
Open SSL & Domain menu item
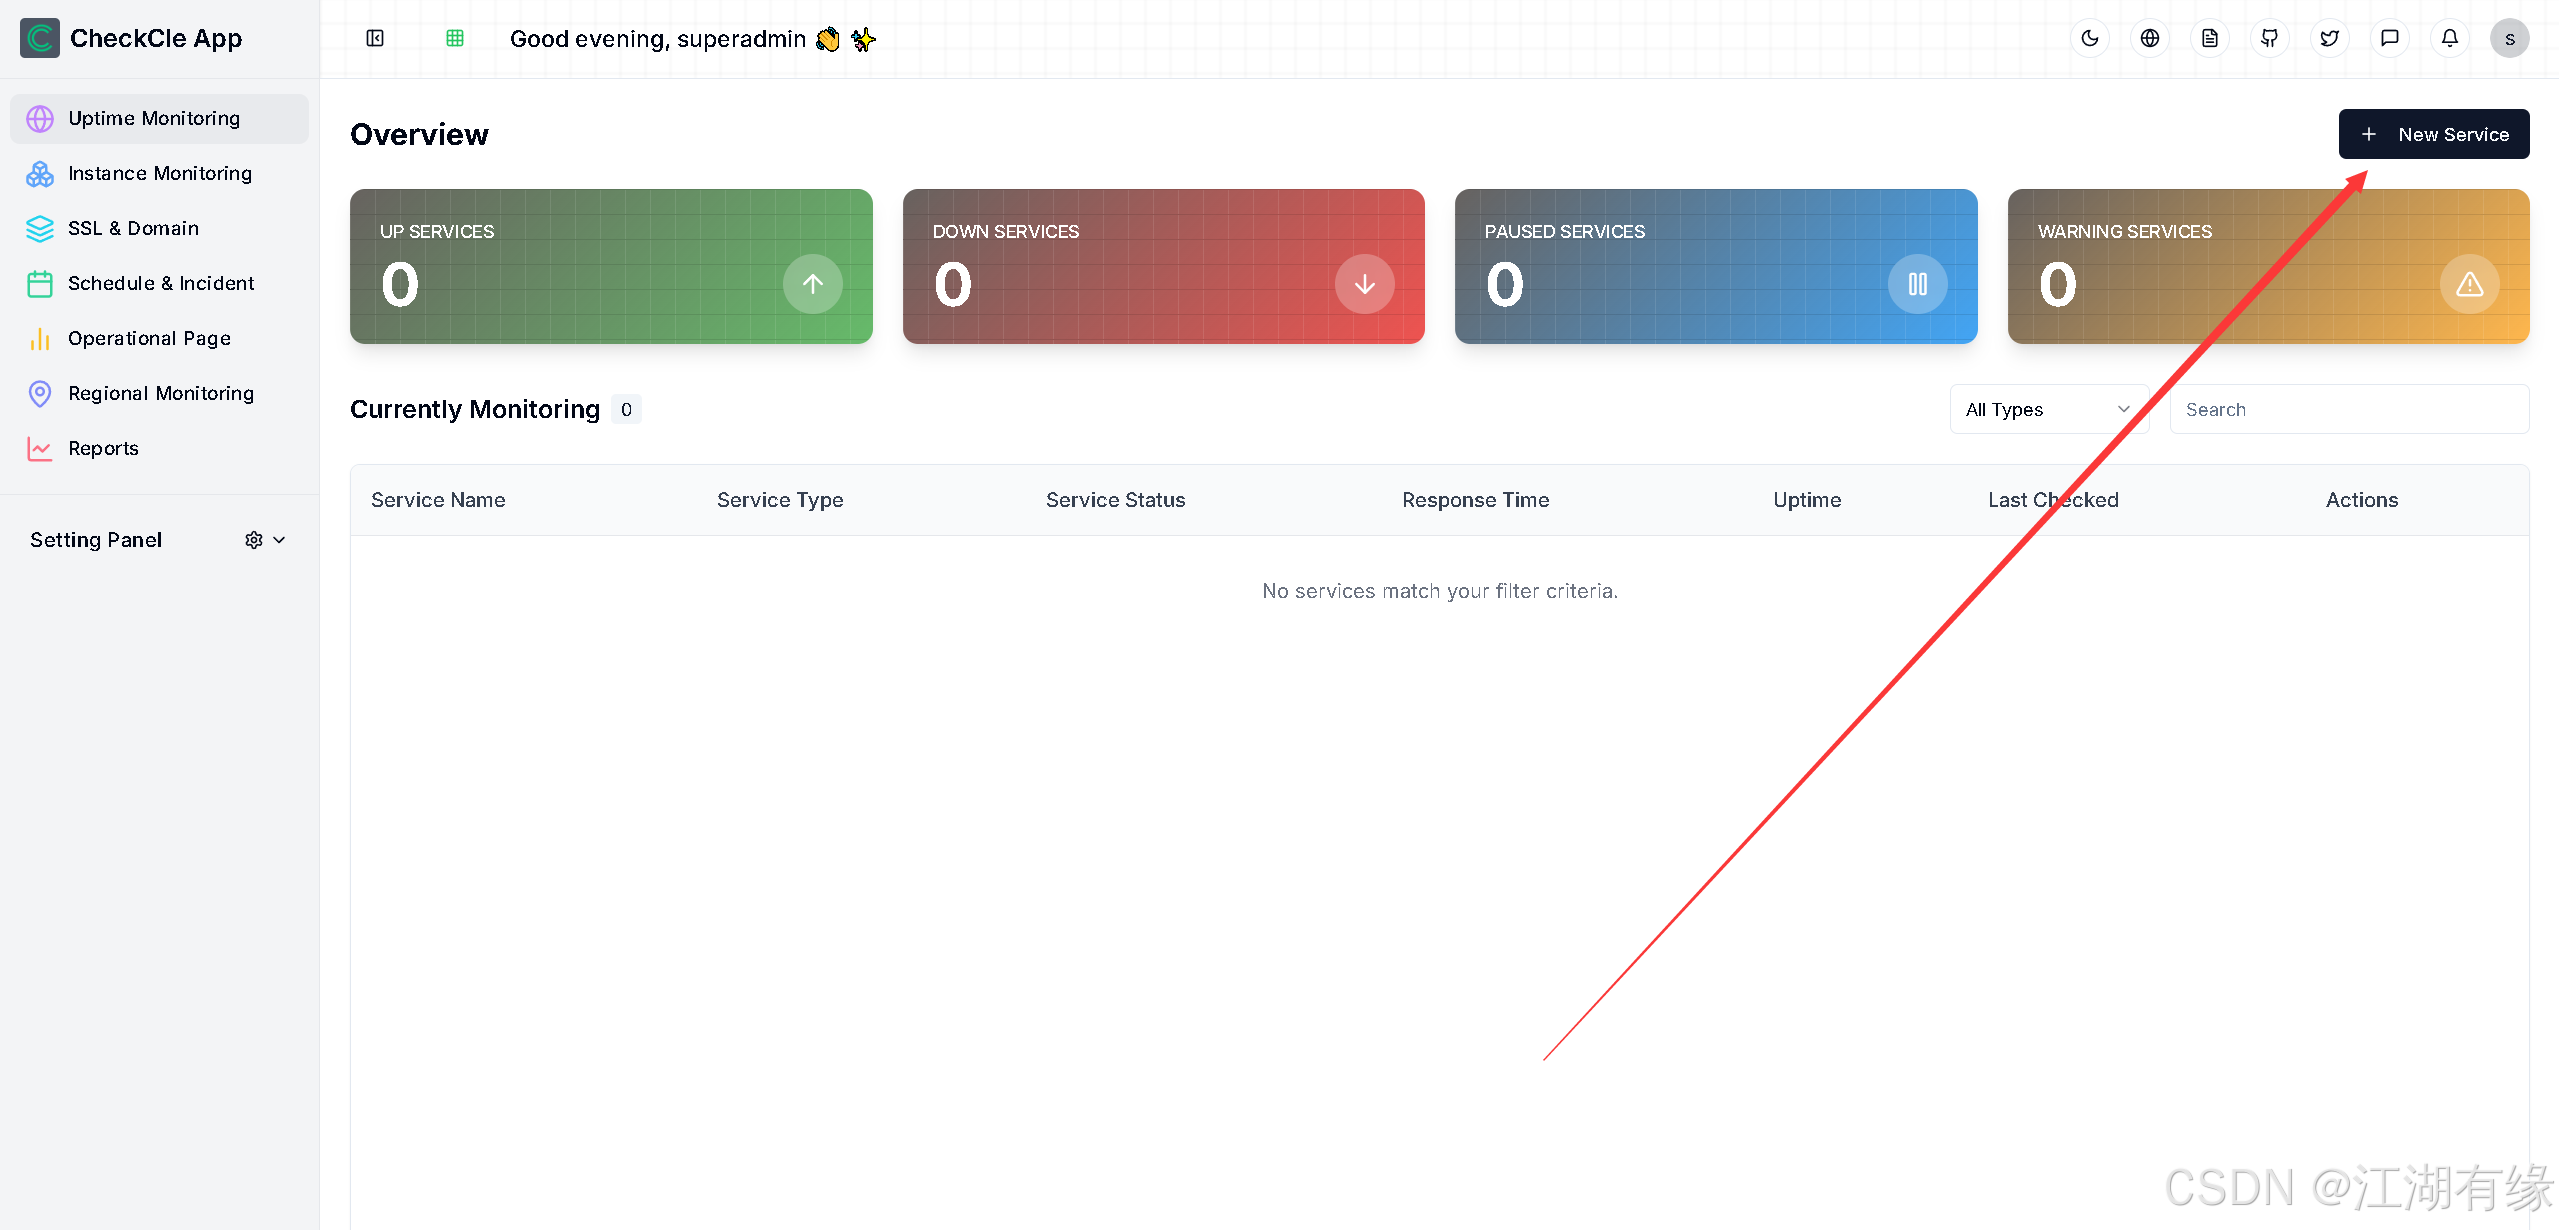coord(133,228)
